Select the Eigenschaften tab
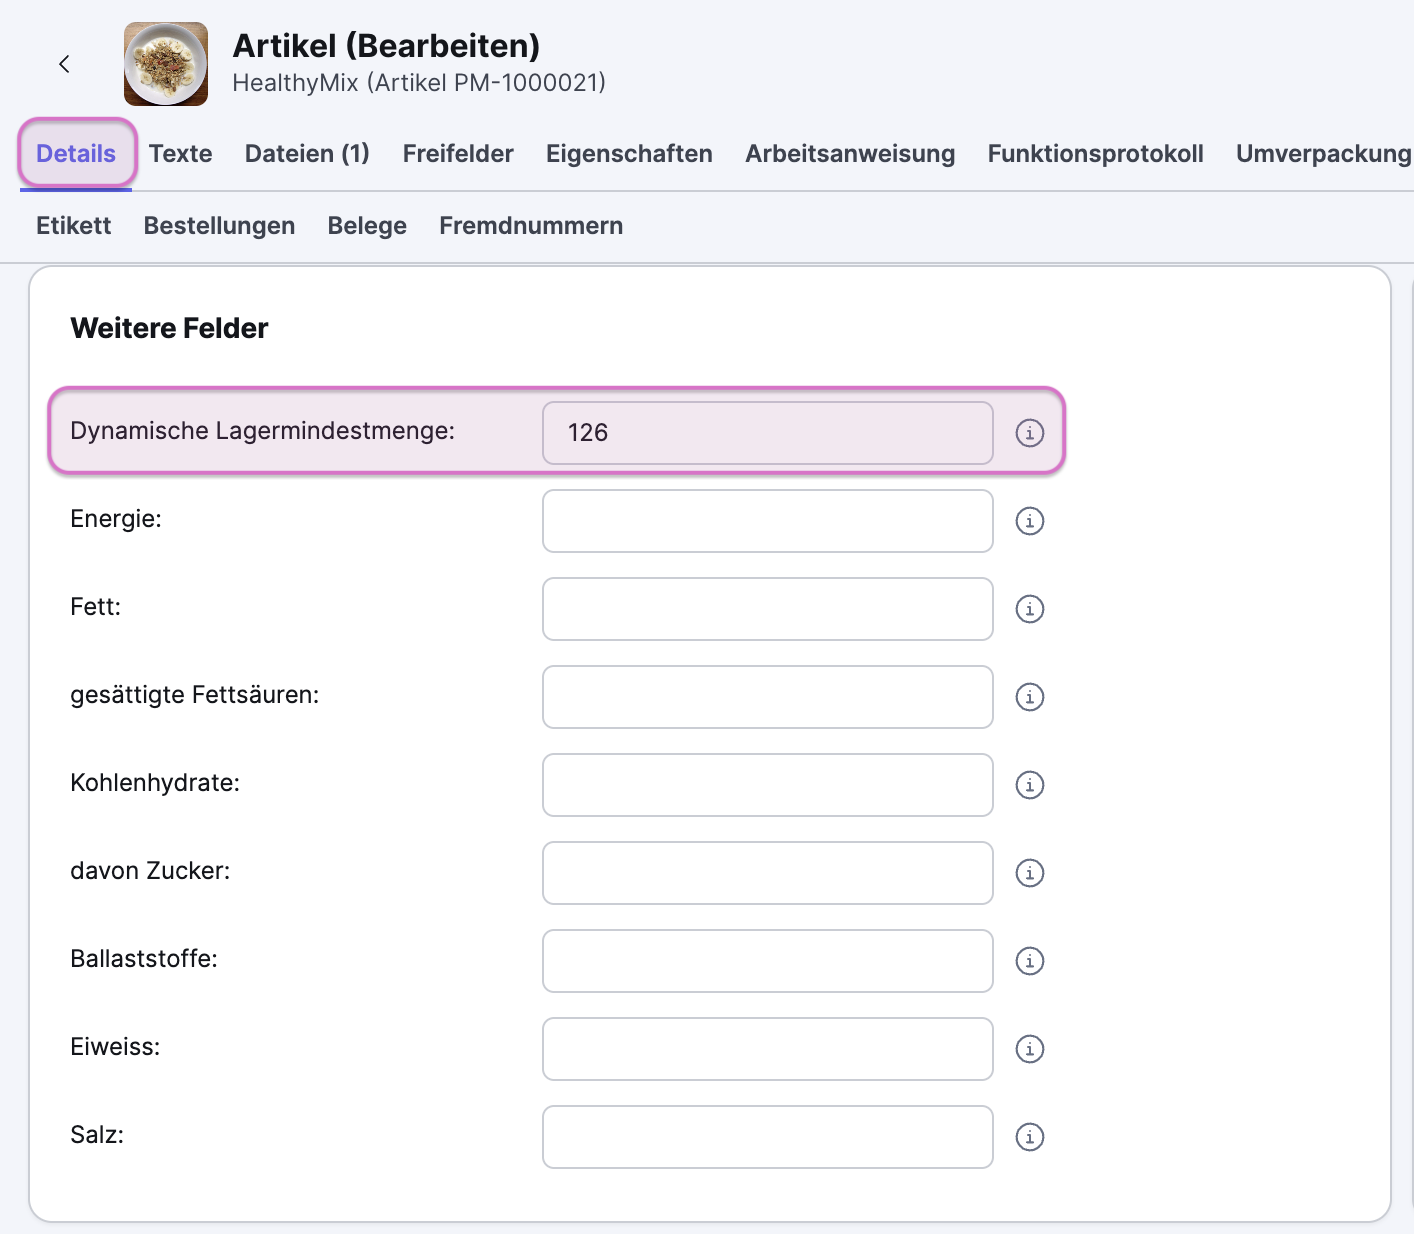Screen dimensions: 1414x1234 point(629,154)
